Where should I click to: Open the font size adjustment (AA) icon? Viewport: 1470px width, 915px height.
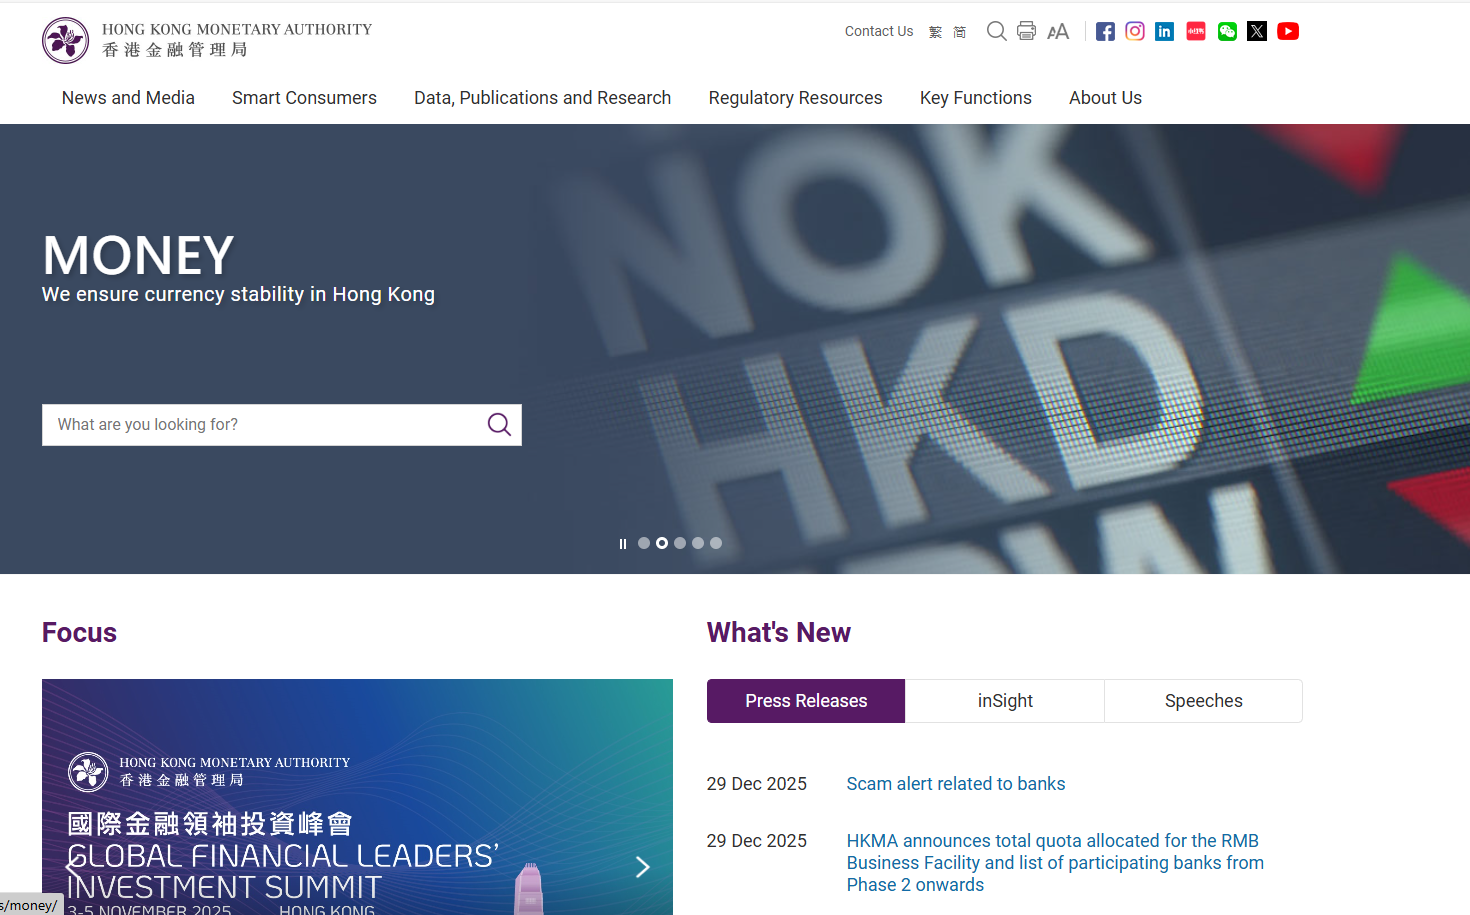click(x=1058, y=31)
